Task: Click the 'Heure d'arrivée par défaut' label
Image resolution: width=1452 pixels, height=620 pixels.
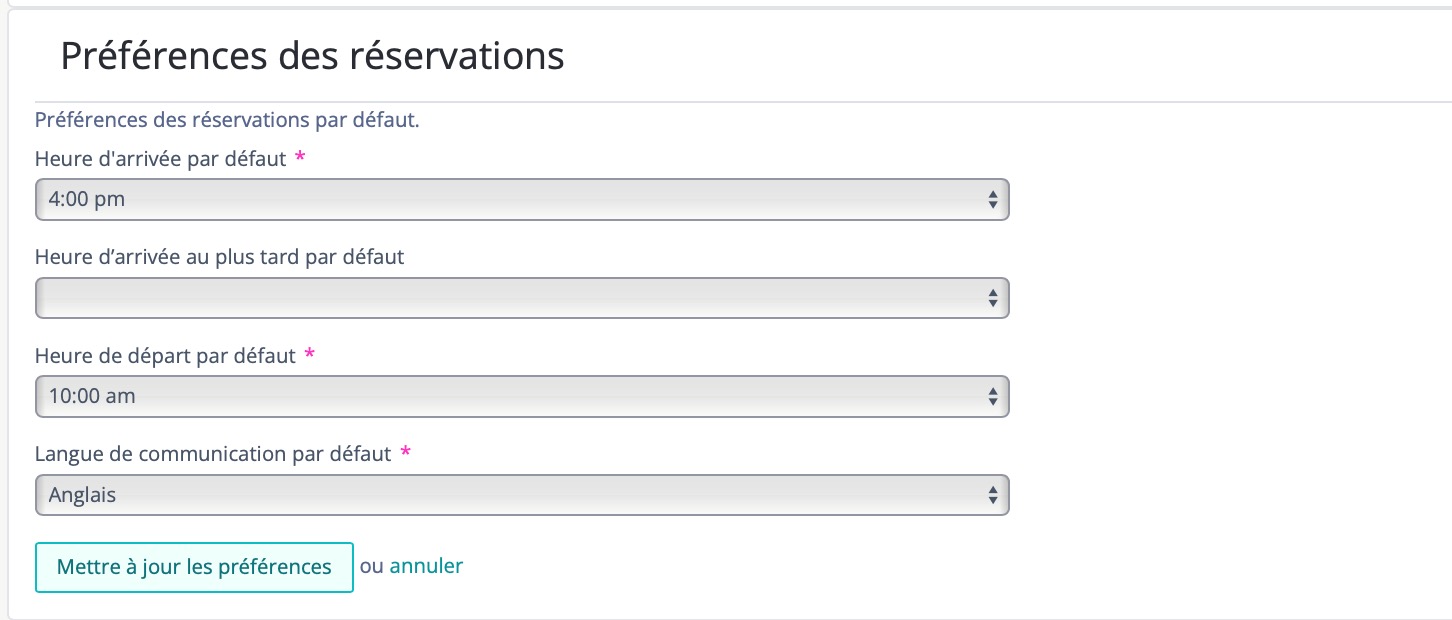Action: [x=160, y=159]
